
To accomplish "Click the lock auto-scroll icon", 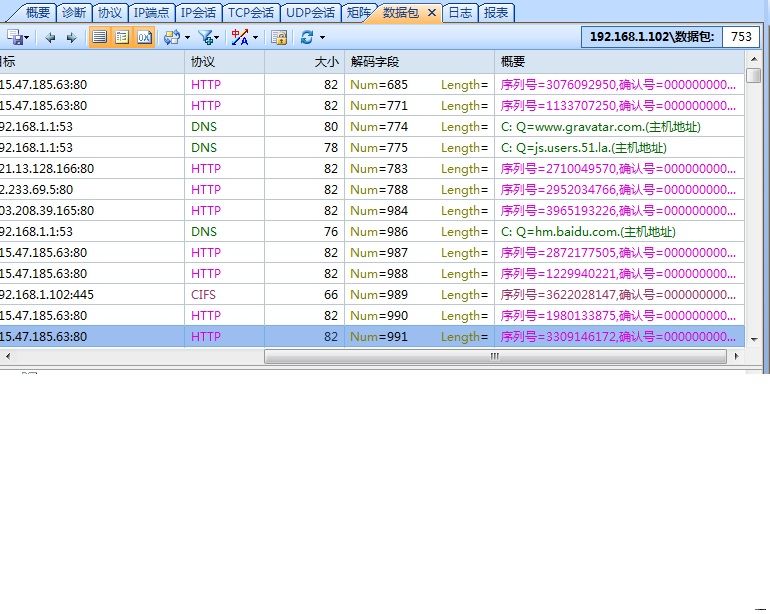I will point(280,37).
